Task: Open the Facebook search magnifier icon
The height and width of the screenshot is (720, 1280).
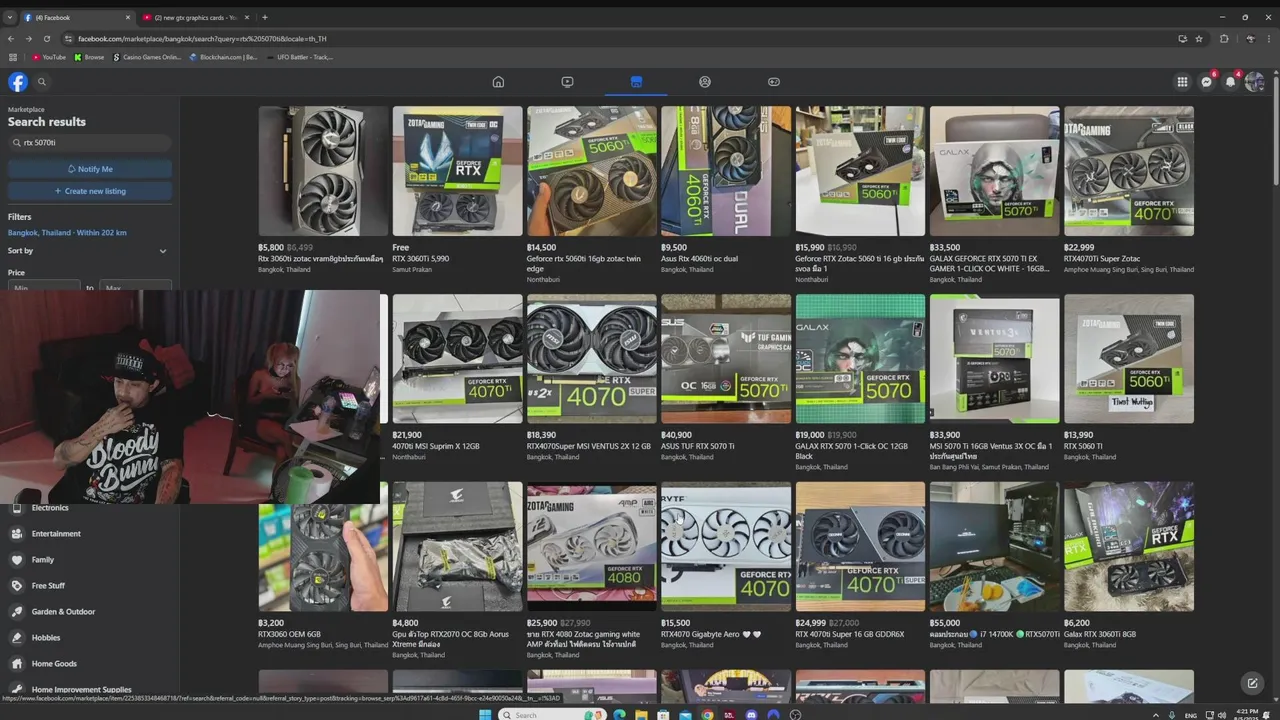Action: [42, 82]
